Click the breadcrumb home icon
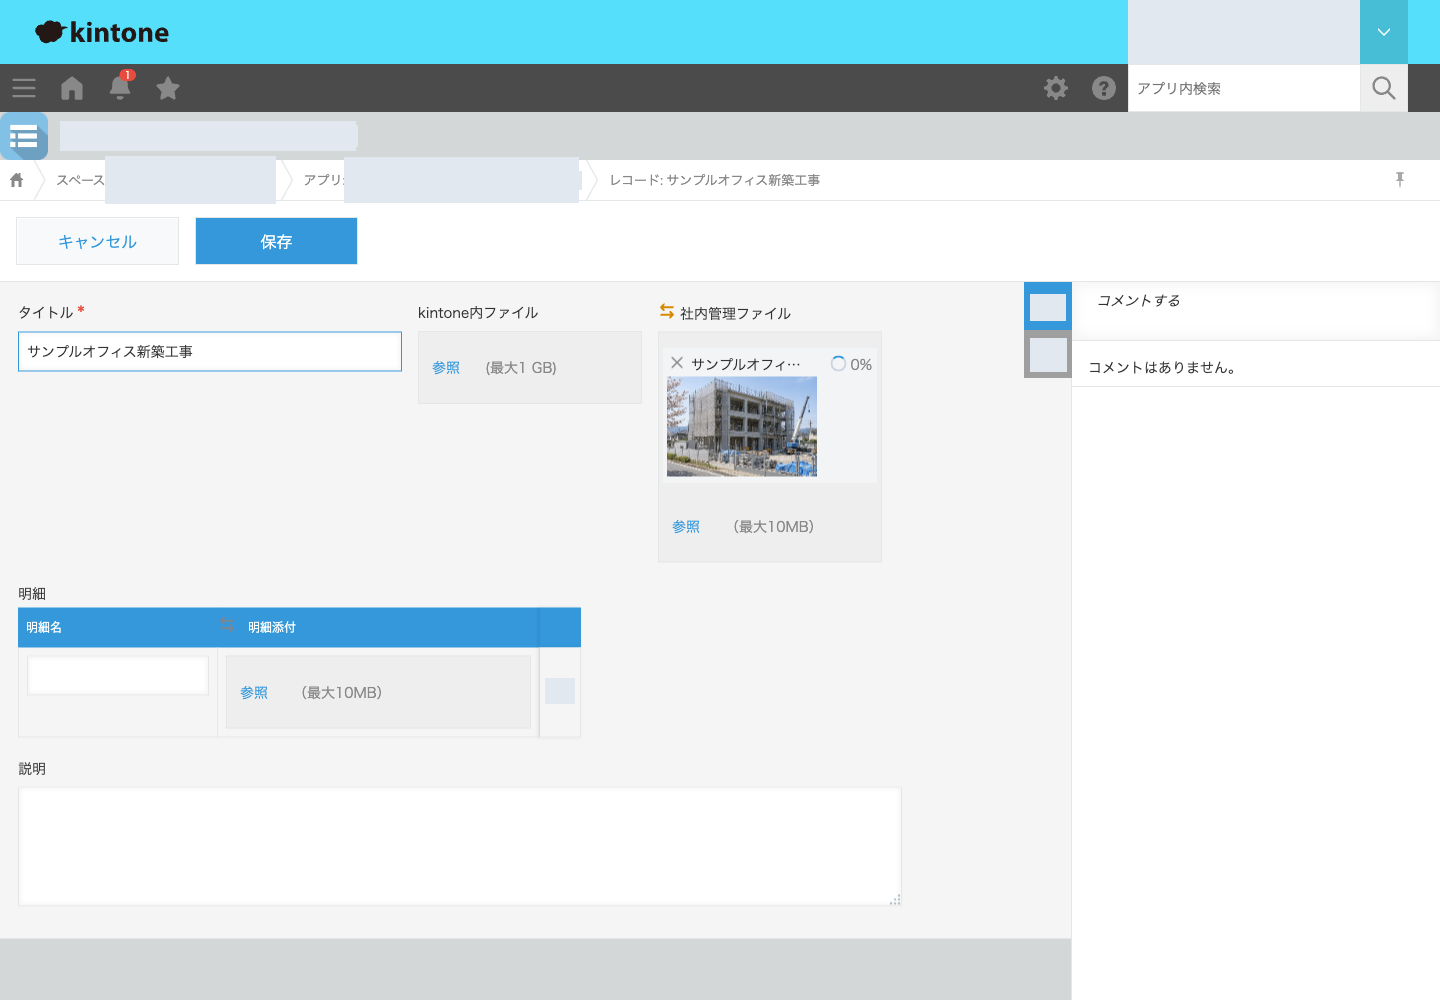The image size is (1440, 1000). [17, 180]
